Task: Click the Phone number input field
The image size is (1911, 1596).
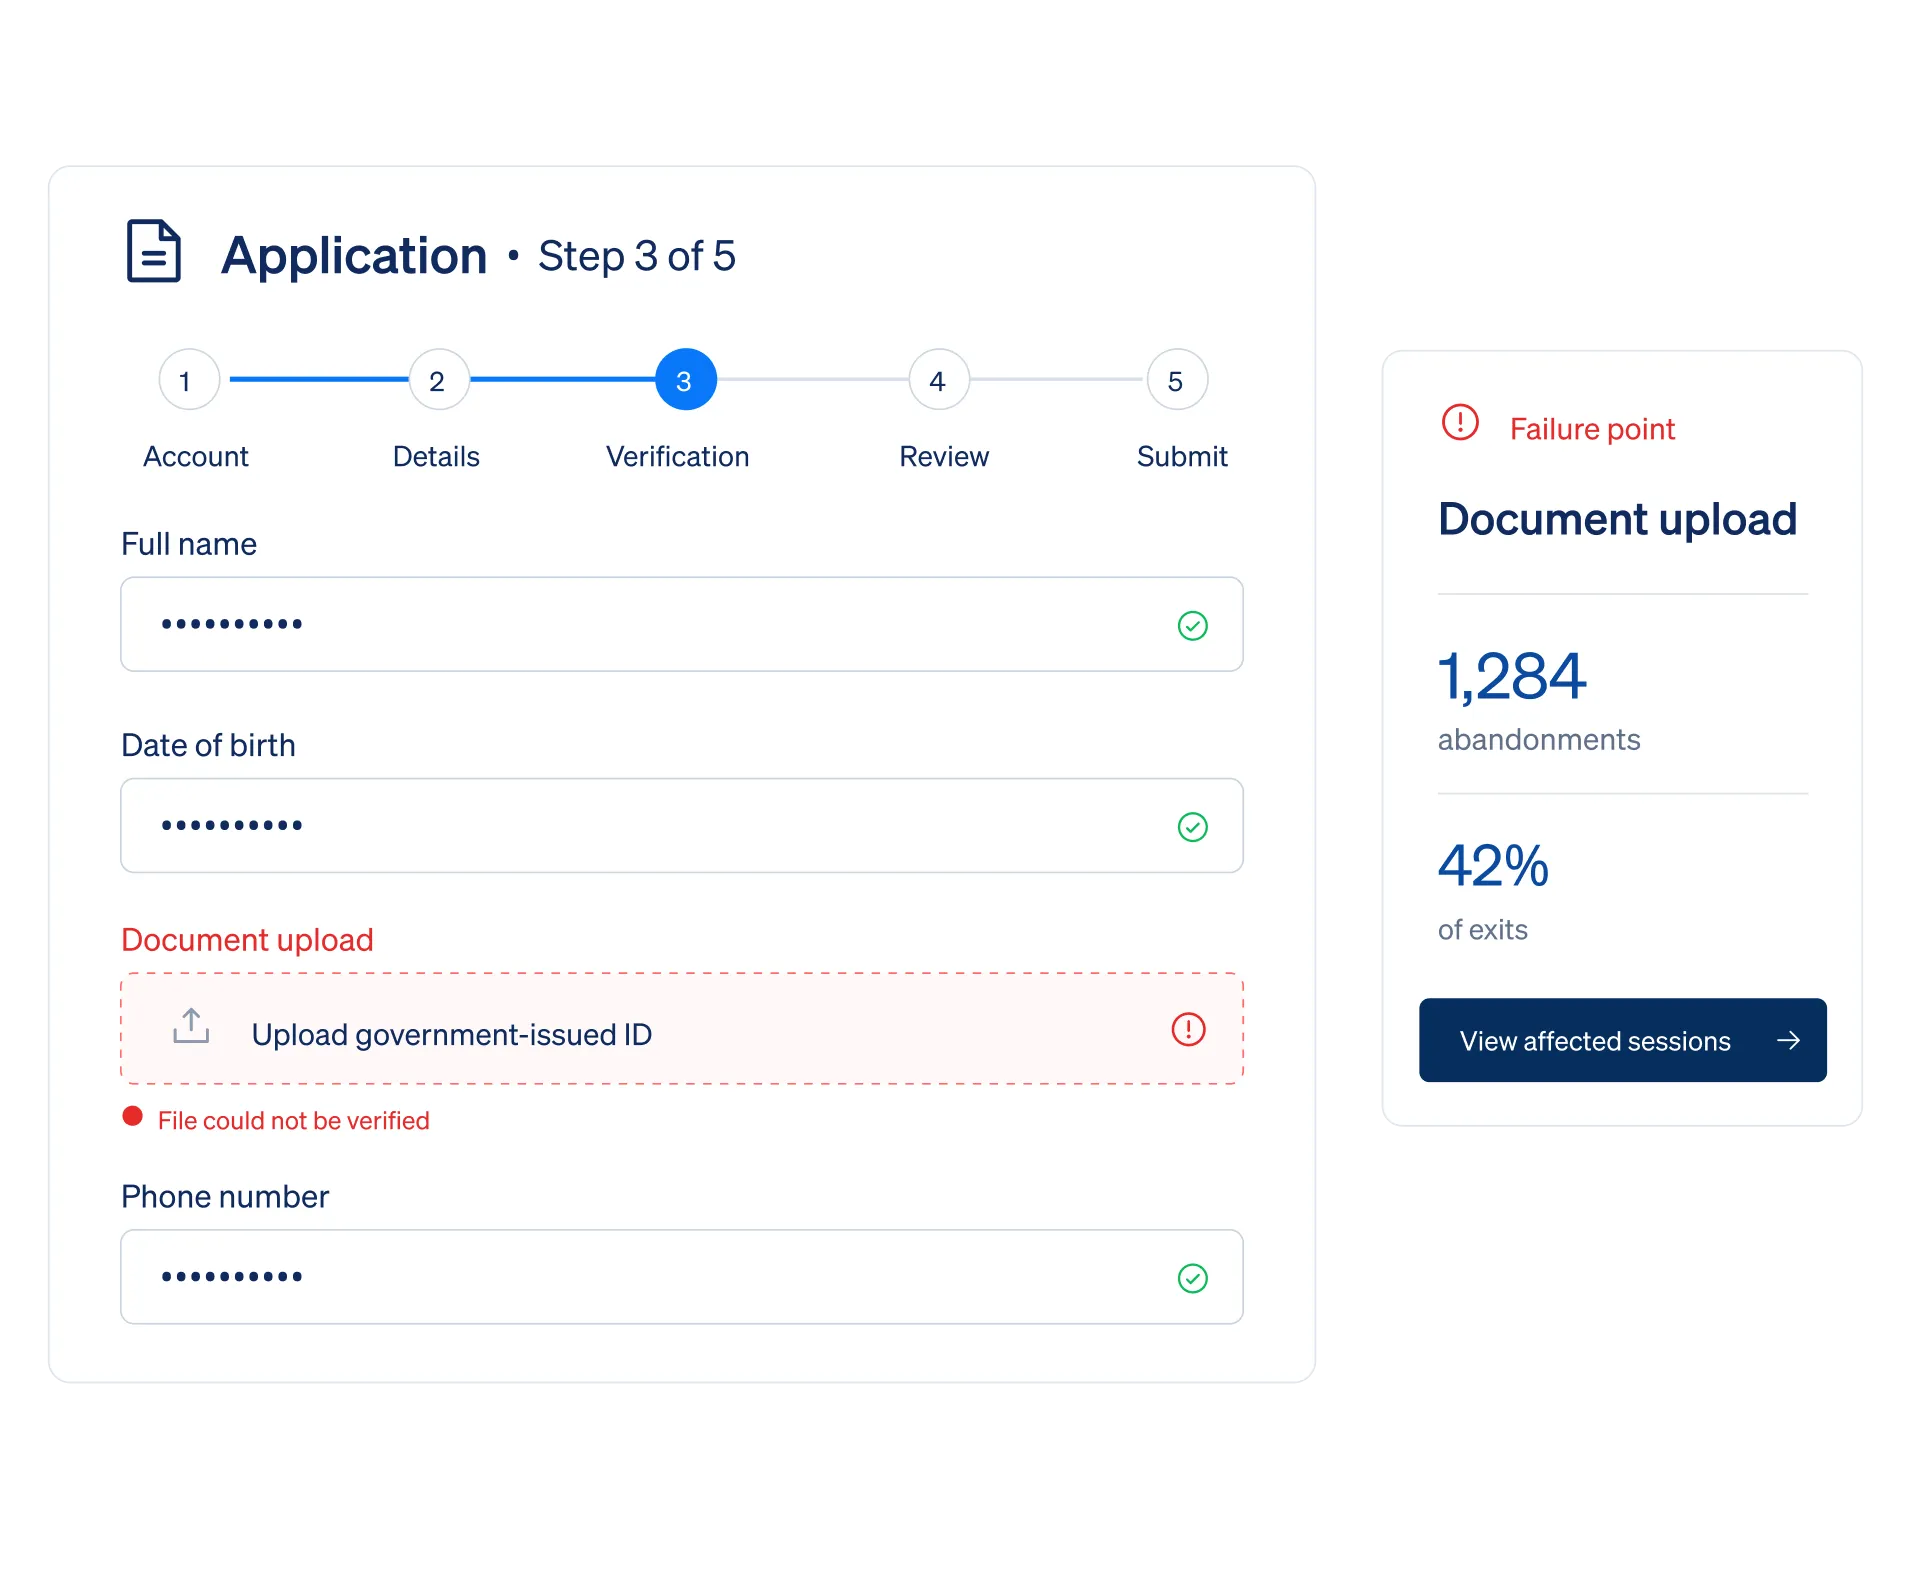Action: click(x=681, y=1277)
